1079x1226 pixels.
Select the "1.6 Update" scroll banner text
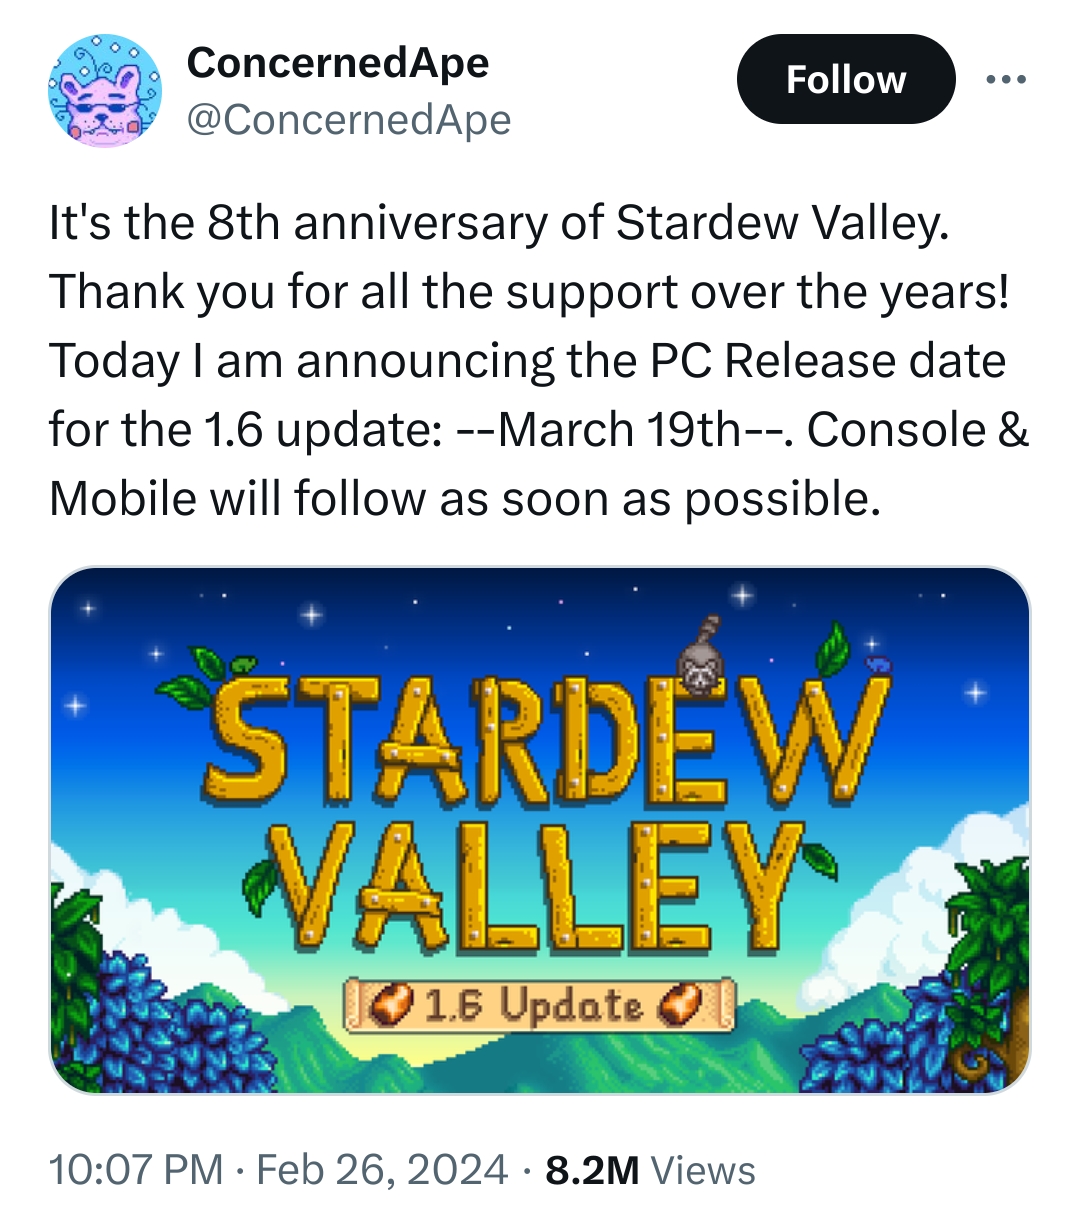click(533, 1004)
